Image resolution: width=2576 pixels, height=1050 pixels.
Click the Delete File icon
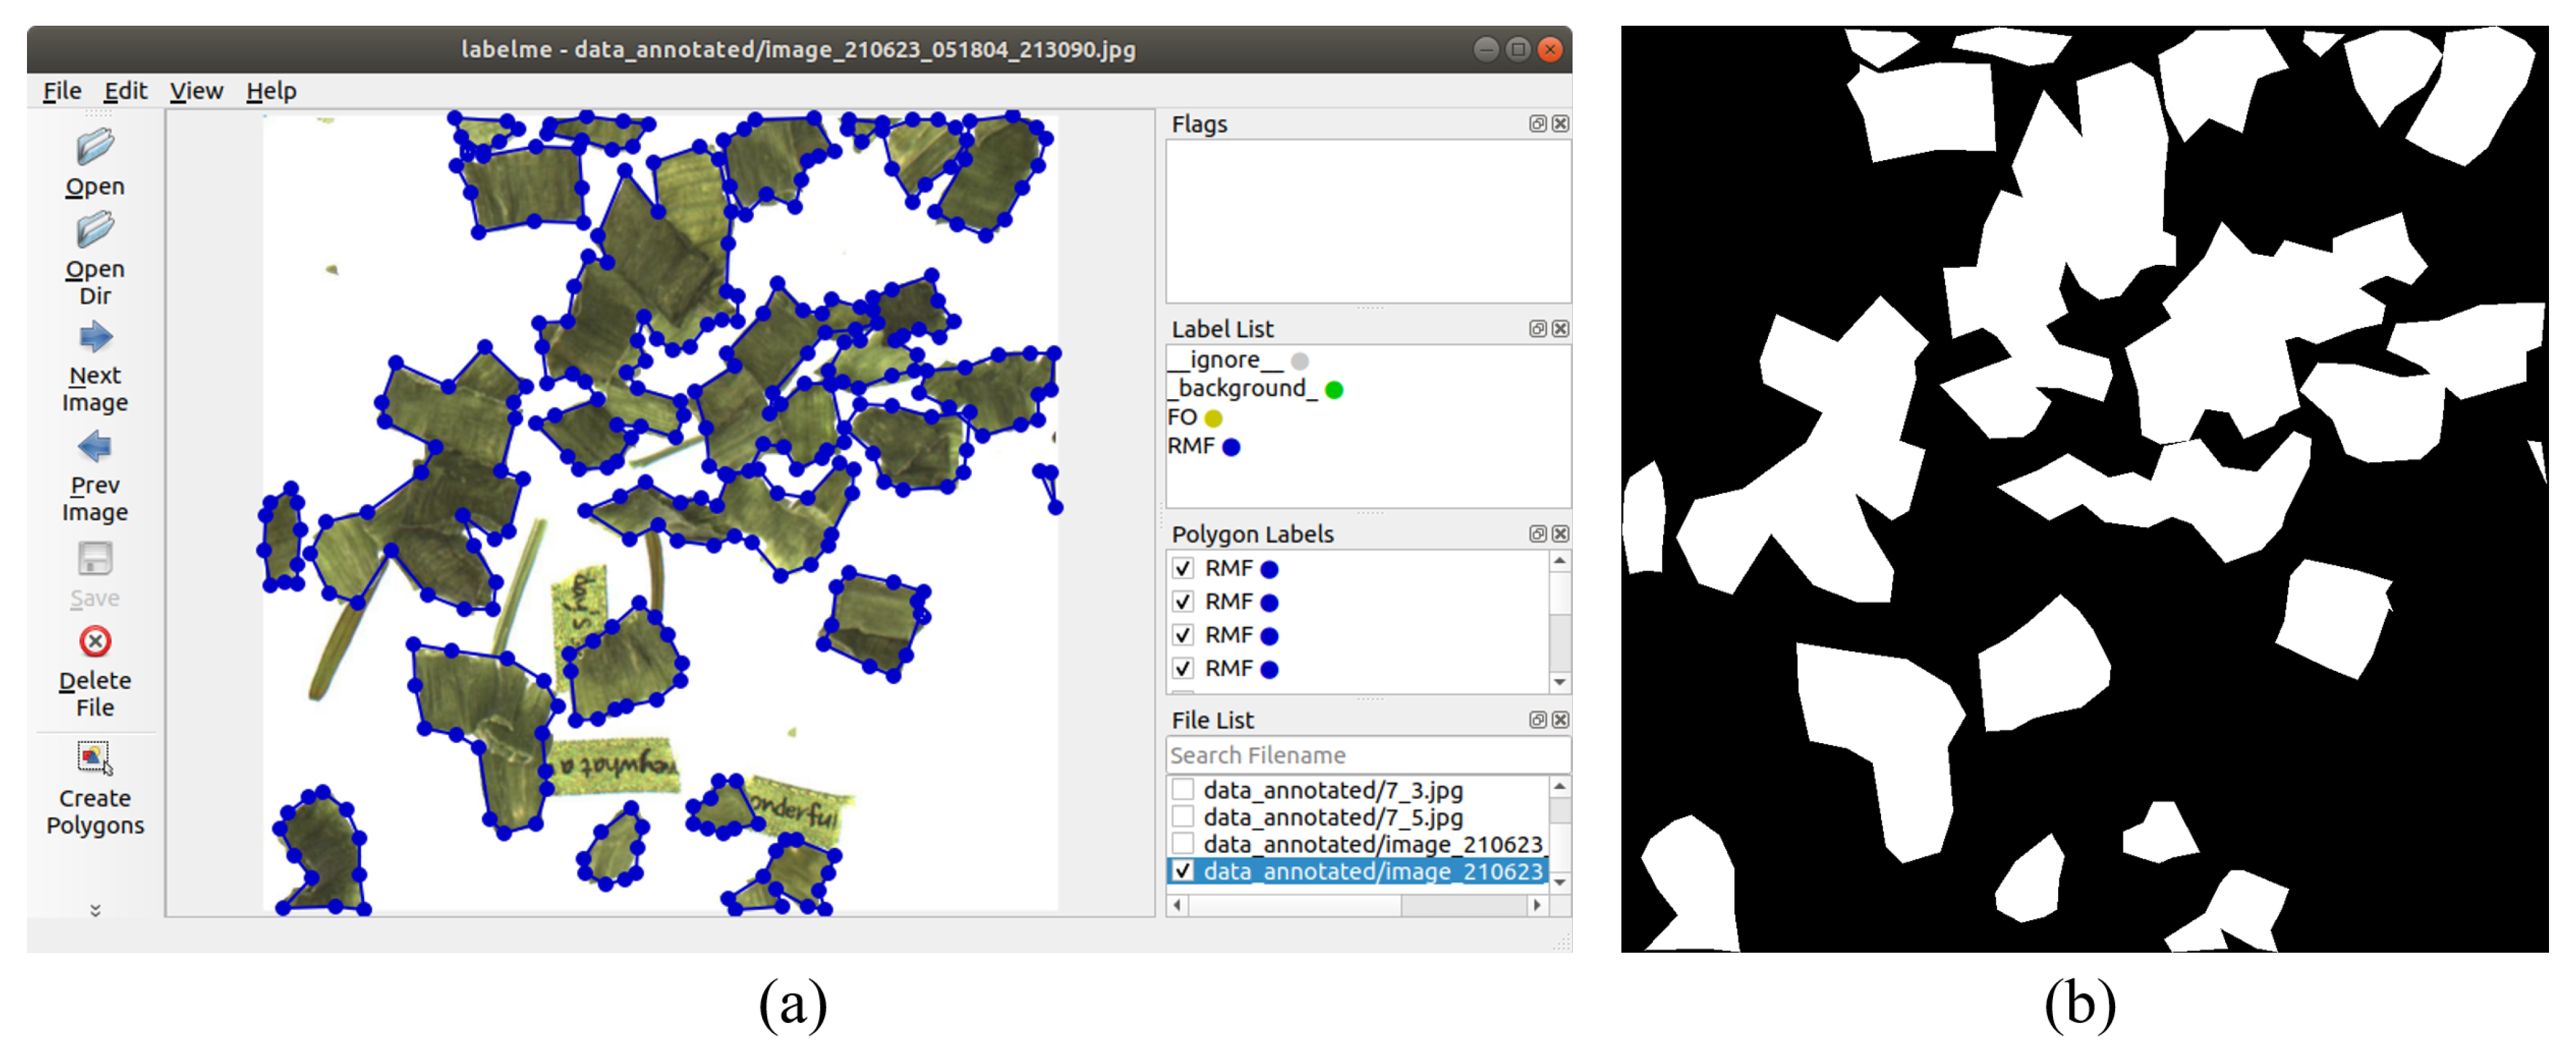click(x=95, y=641)
